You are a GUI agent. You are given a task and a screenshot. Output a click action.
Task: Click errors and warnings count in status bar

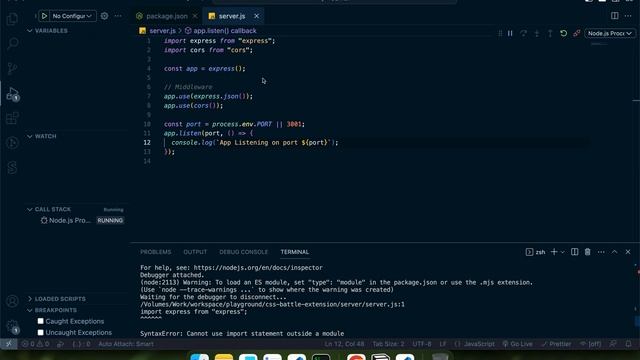pyautogui.click(x=35, y=344)
